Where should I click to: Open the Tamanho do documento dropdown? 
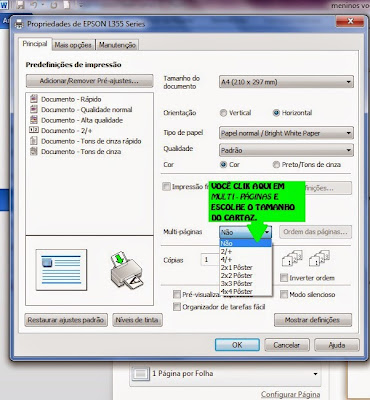tap(286, 82)
